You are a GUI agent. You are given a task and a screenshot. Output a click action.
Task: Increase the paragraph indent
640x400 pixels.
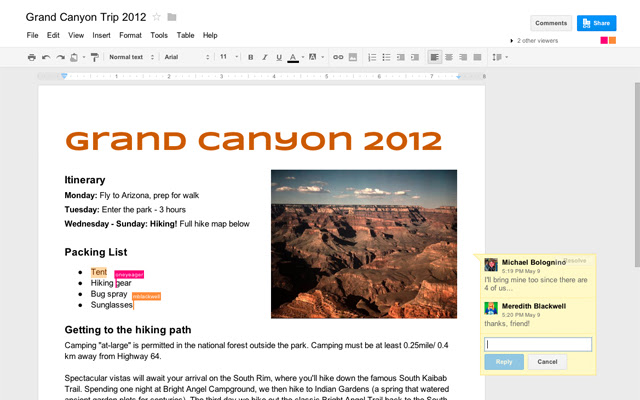click(x=415, y=57)
